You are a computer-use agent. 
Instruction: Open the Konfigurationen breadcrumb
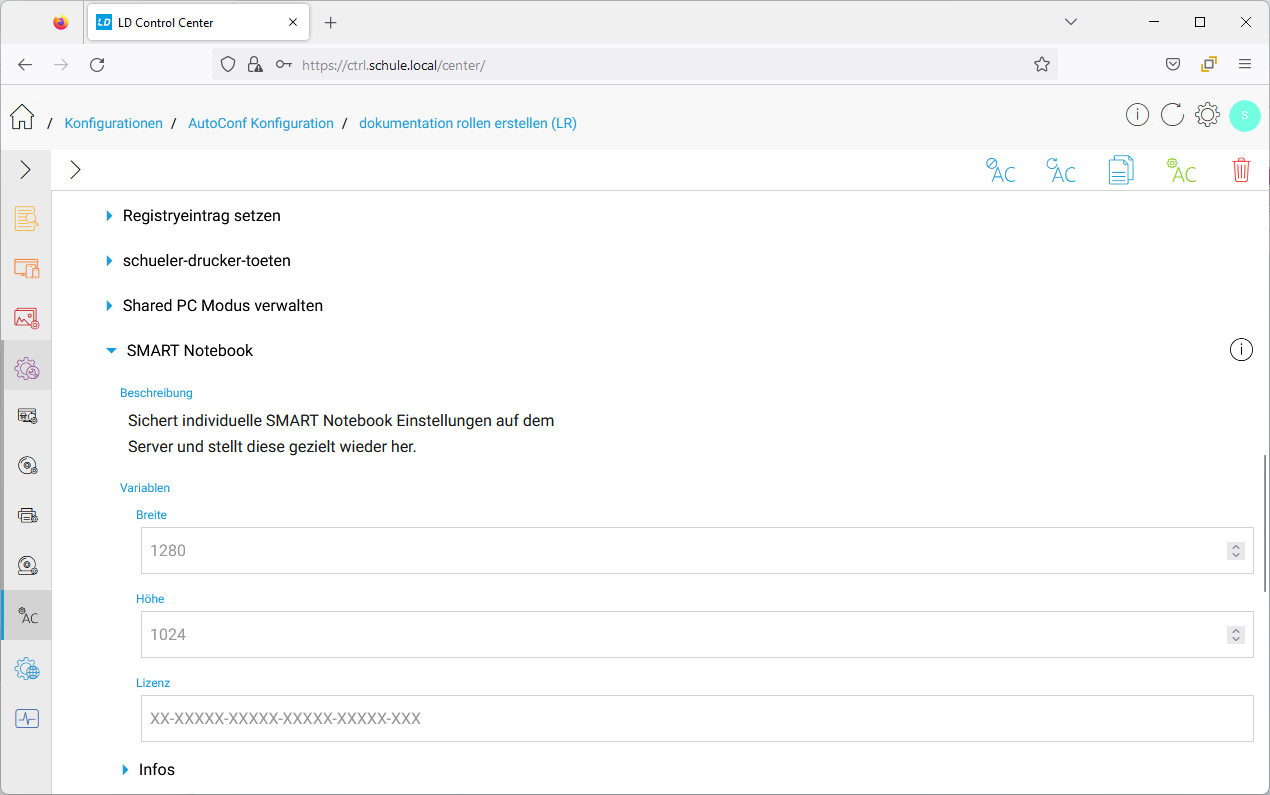point(114,123)
